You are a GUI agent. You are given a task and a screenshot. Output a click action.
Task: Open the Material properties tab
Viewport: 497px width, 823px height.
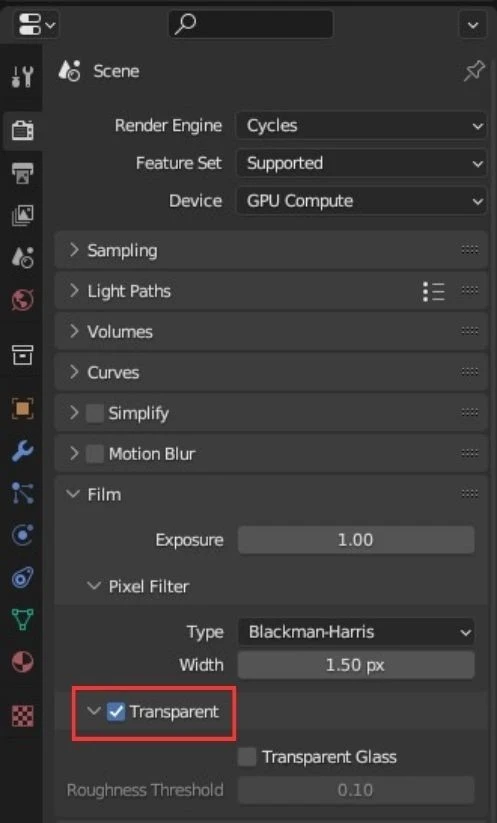22,662
